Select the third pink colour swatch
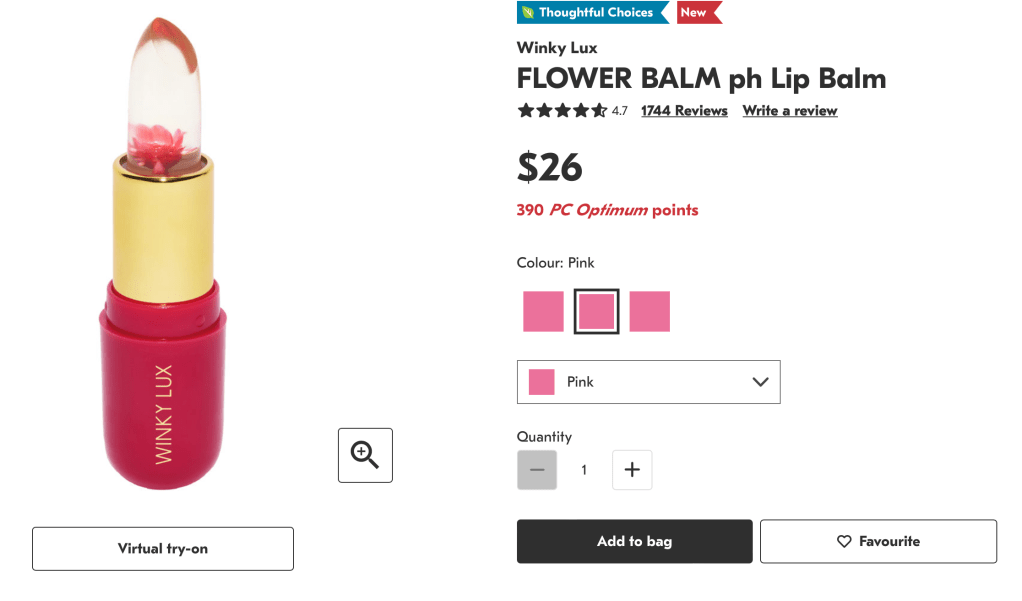Image resolution: width=1022 pixels, height=601 pixels. tap(650, 311)
